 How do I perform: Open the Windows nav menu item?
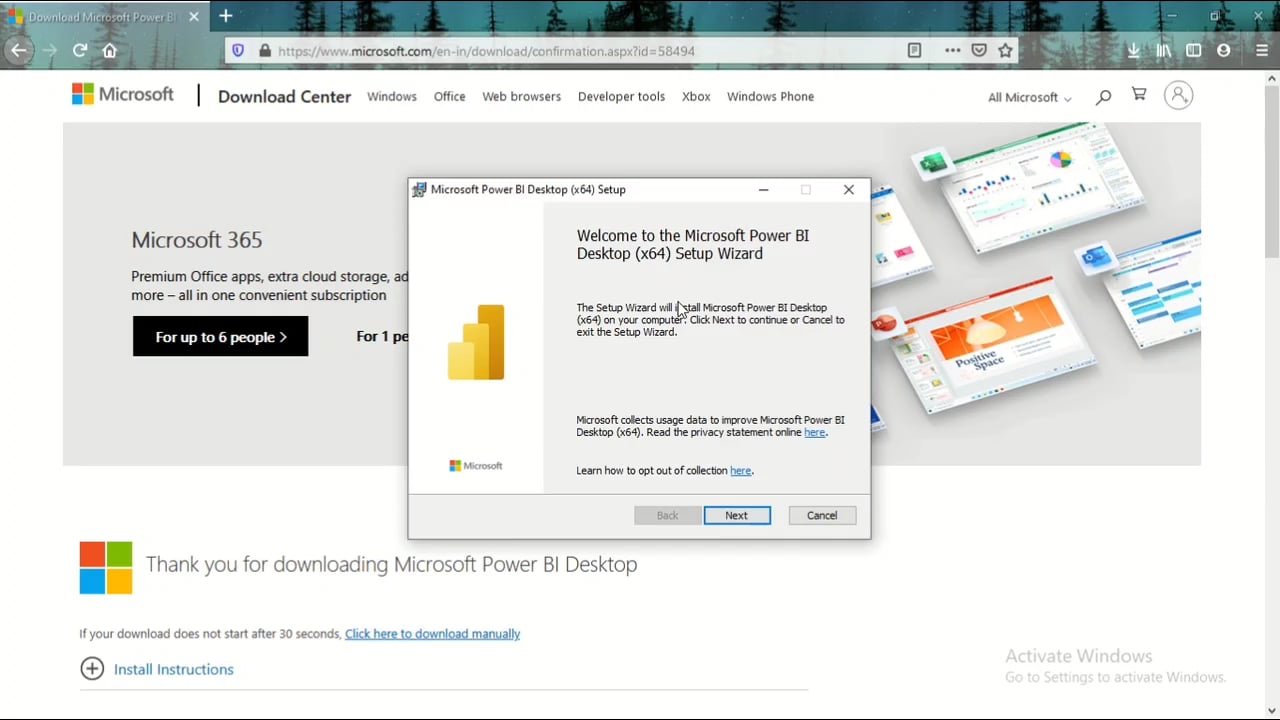pyautogui.click(x=392, y=96)
